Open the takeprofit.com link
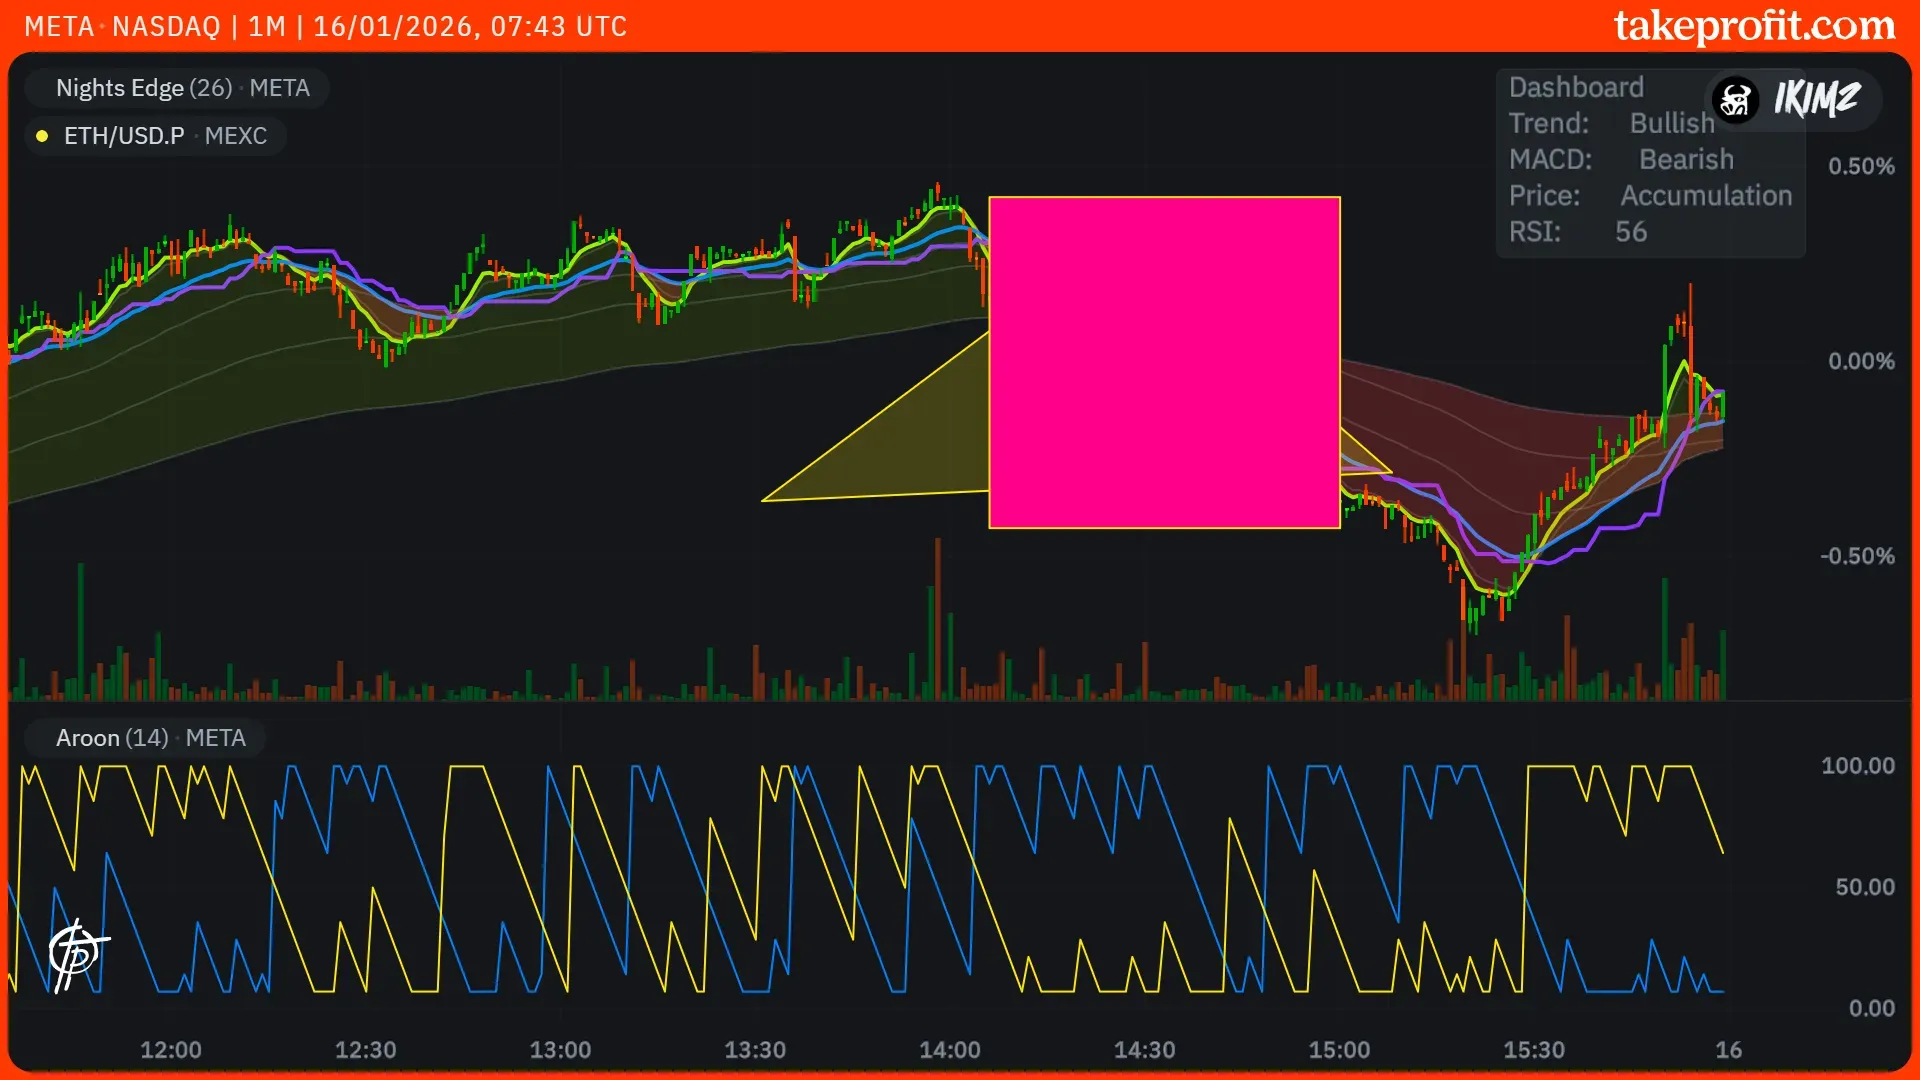This screenshot has height=1080, width=1920. (1754, 26)
